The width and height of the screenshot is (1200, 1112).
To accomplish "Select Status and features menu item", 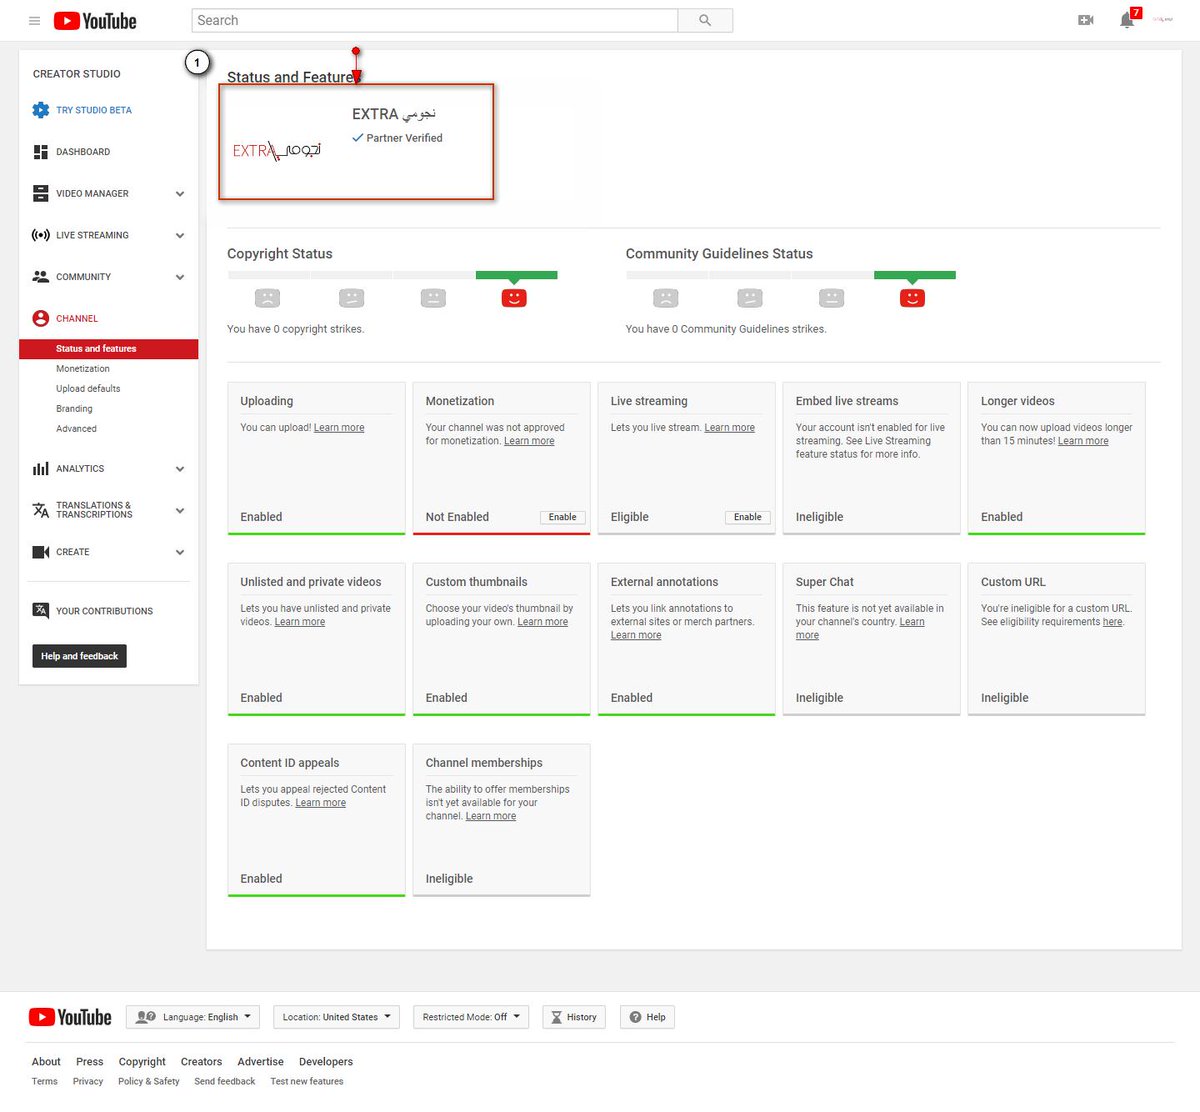I will (x=108, y=349).
